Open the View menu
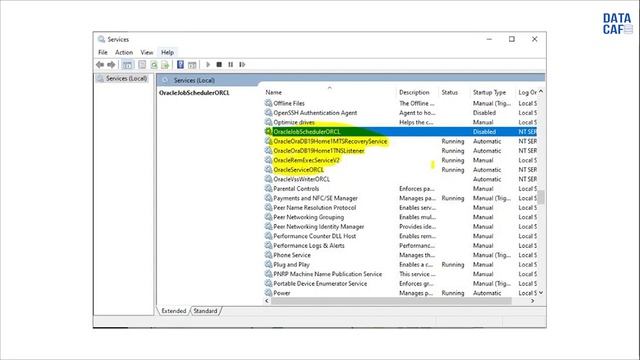This screenshot has width=640, height=360. 147,52
